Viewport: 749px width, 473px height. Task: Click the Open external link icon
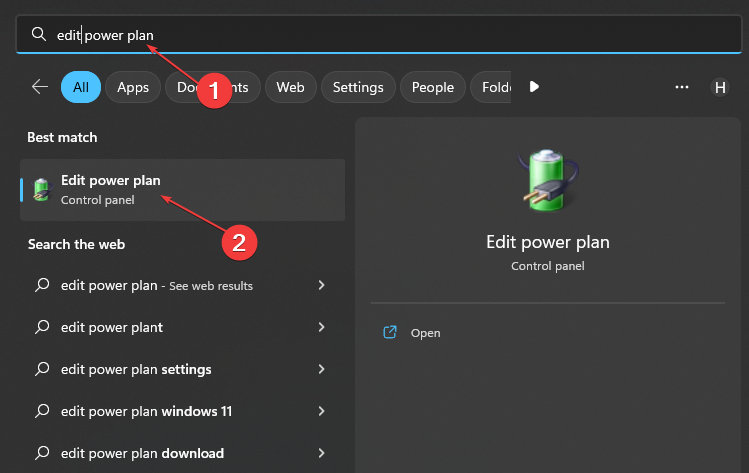pyautogui.click(x=390, y=333)
